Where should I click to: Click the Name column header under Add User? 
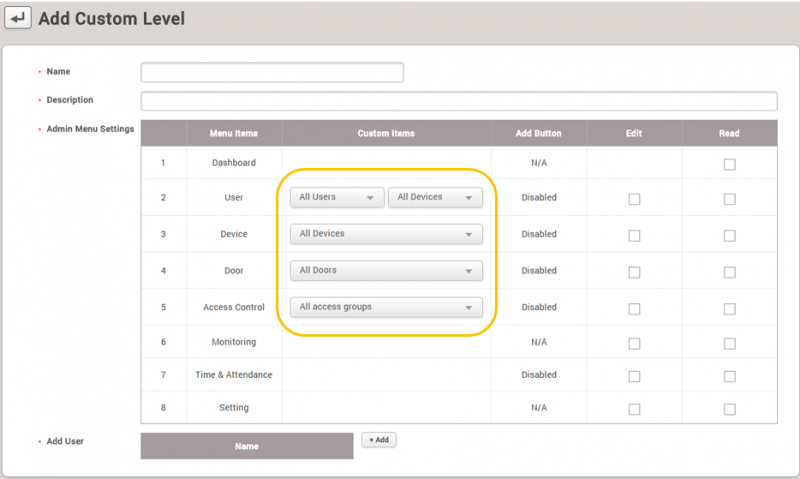click(x=247, y=446)
